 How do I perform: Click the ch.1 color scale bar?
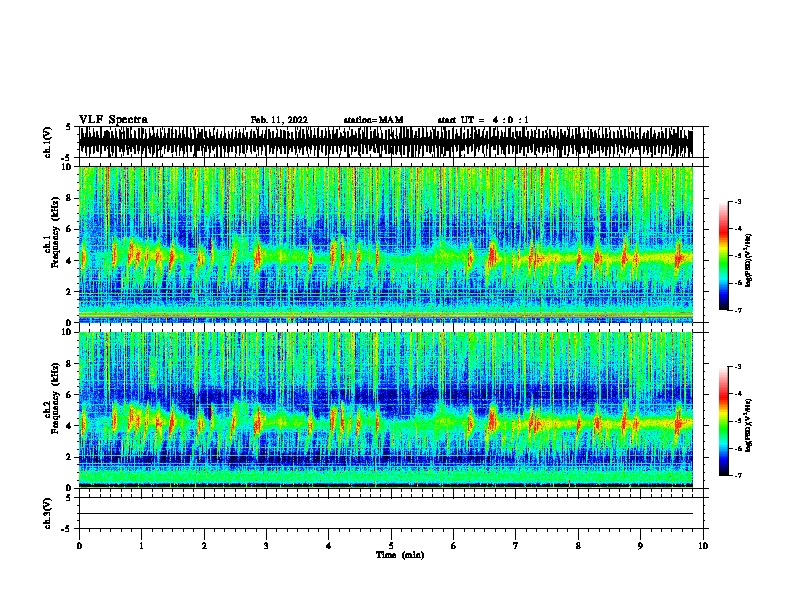[x=724, y=256]
